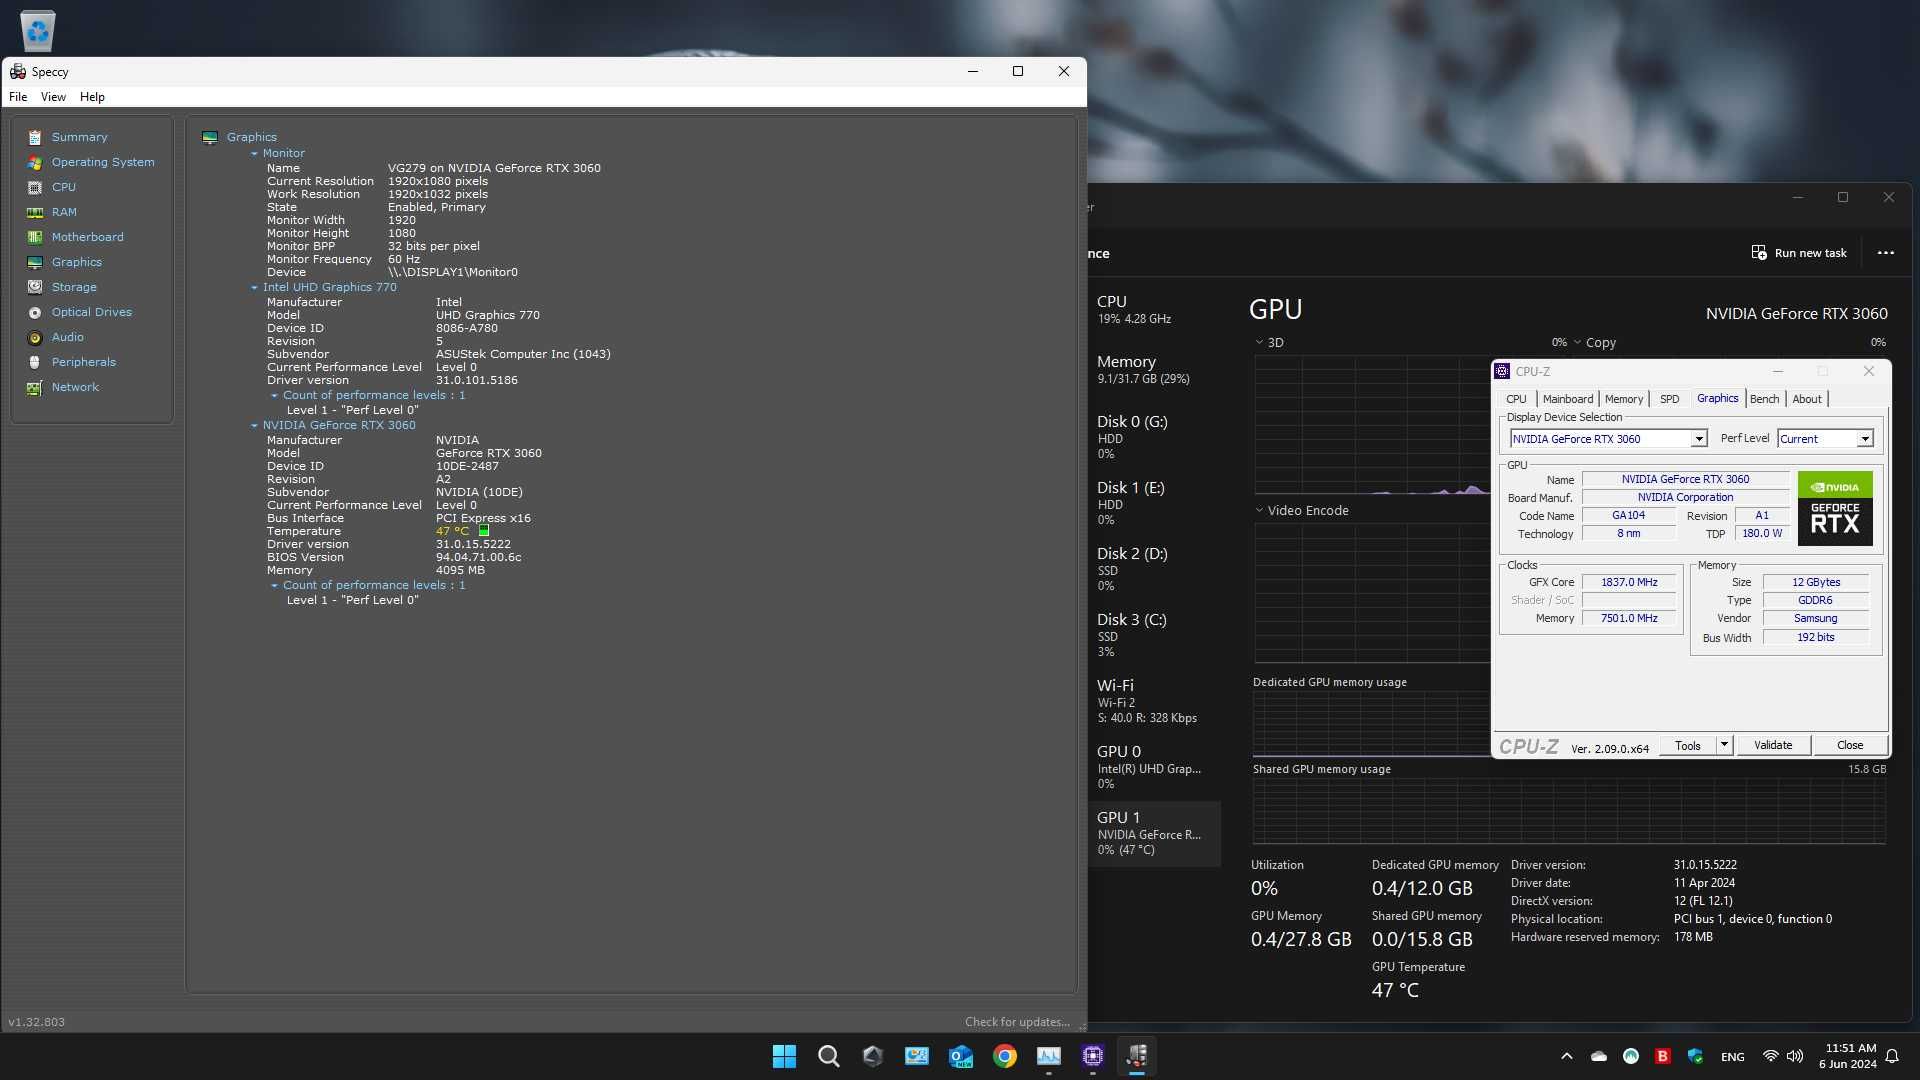
Task: Switch to the About tab in CPU-Z
Action: click(x=1806, y=399)
